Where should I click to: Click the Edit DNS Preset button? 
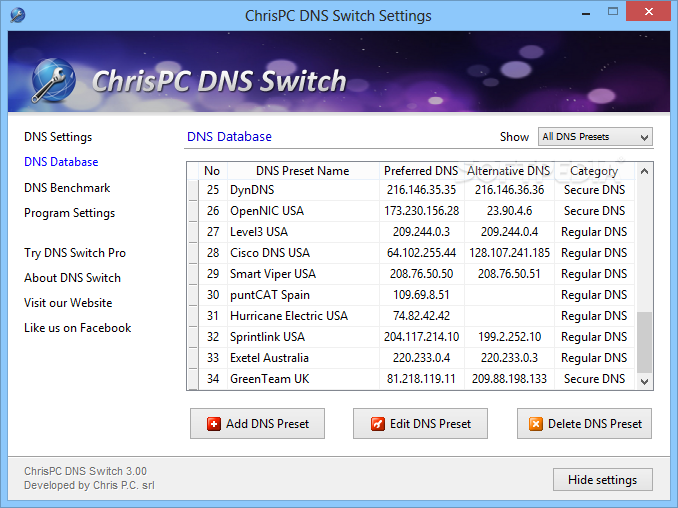coord(420,424)
